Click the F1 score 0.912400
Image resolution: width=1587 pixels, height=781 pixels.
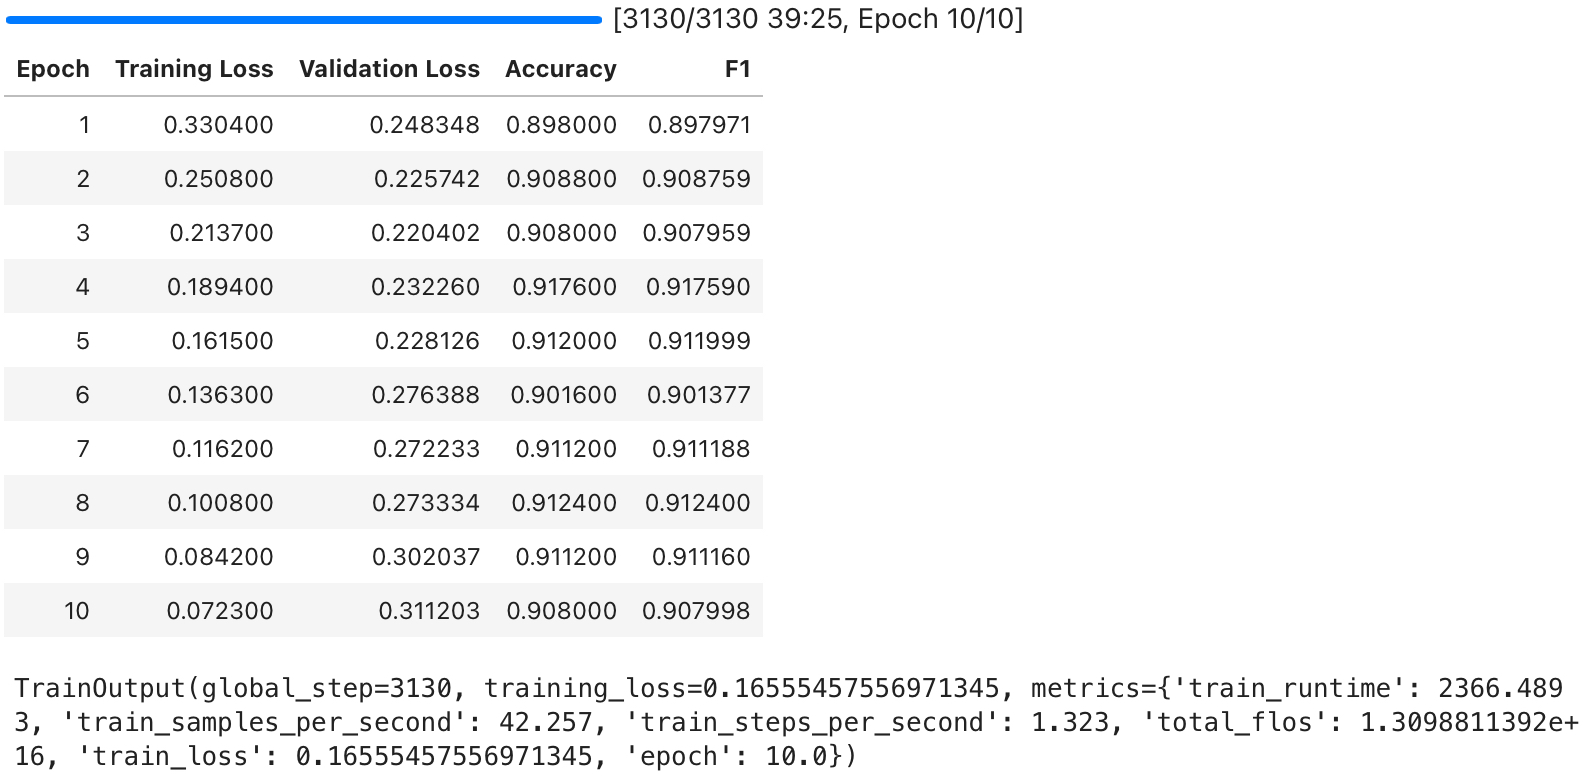[x=697, y=503]
